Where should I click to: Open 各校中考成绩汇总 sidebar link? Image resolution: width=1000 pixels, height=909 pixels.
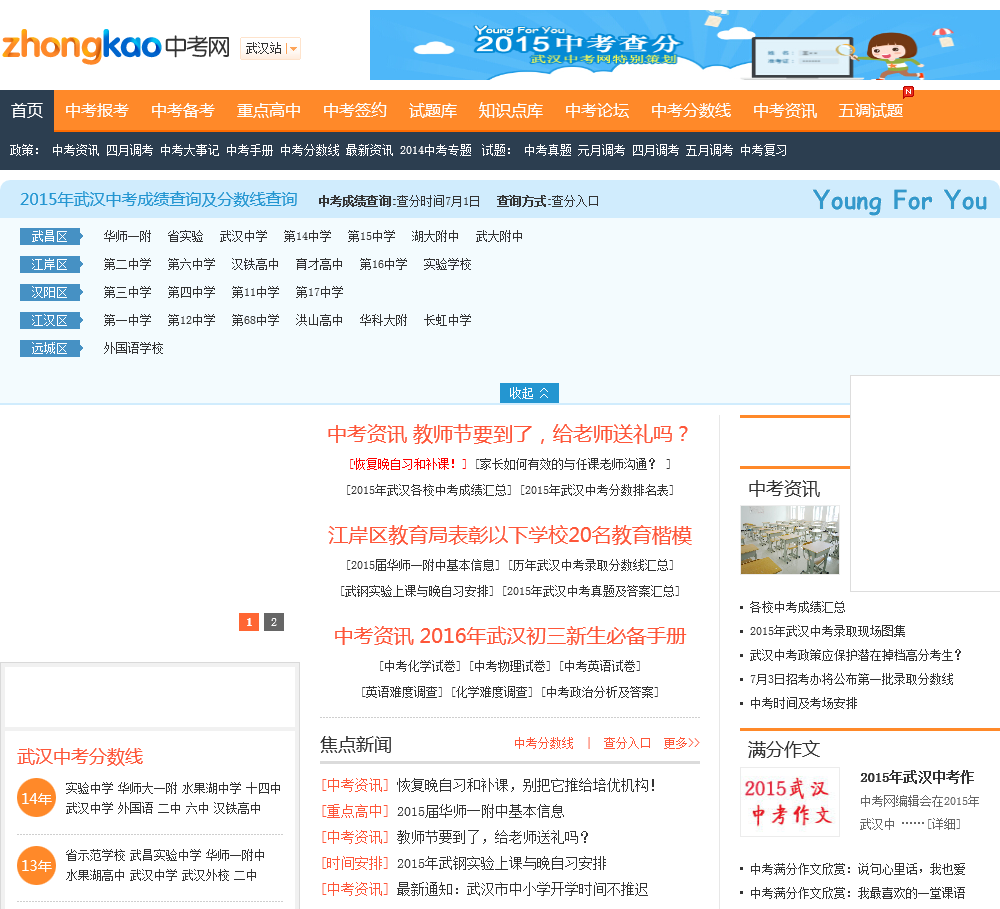point(797,607)
